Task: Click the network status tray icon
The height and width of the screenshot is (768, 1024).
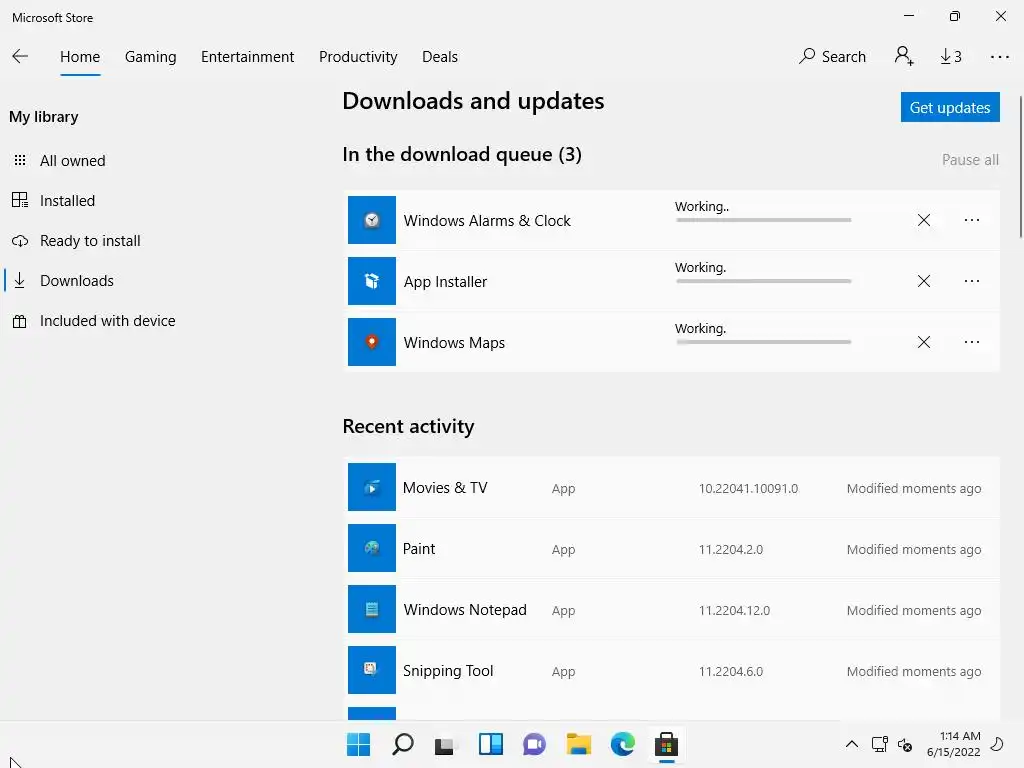Action: [x=880, y=744]
